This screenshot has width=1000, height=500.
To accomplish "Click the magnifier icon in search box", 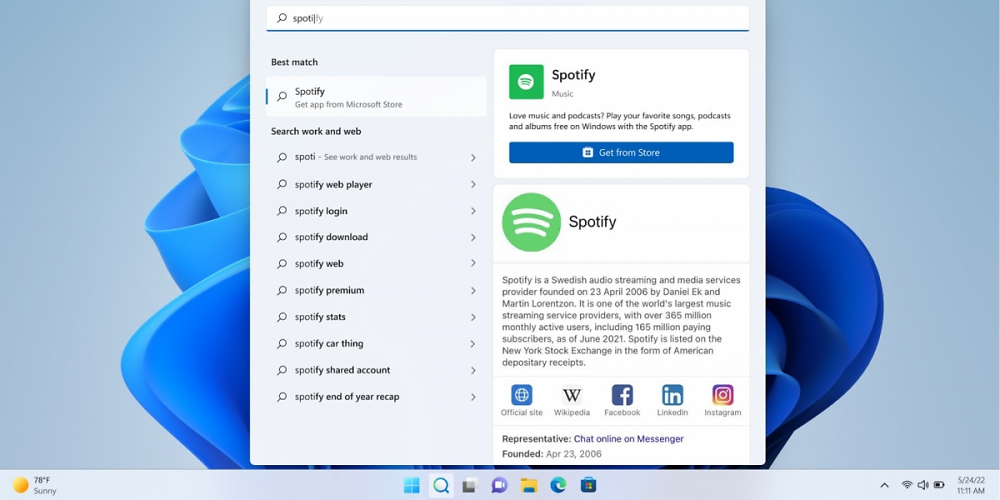I will coord(281,18).
